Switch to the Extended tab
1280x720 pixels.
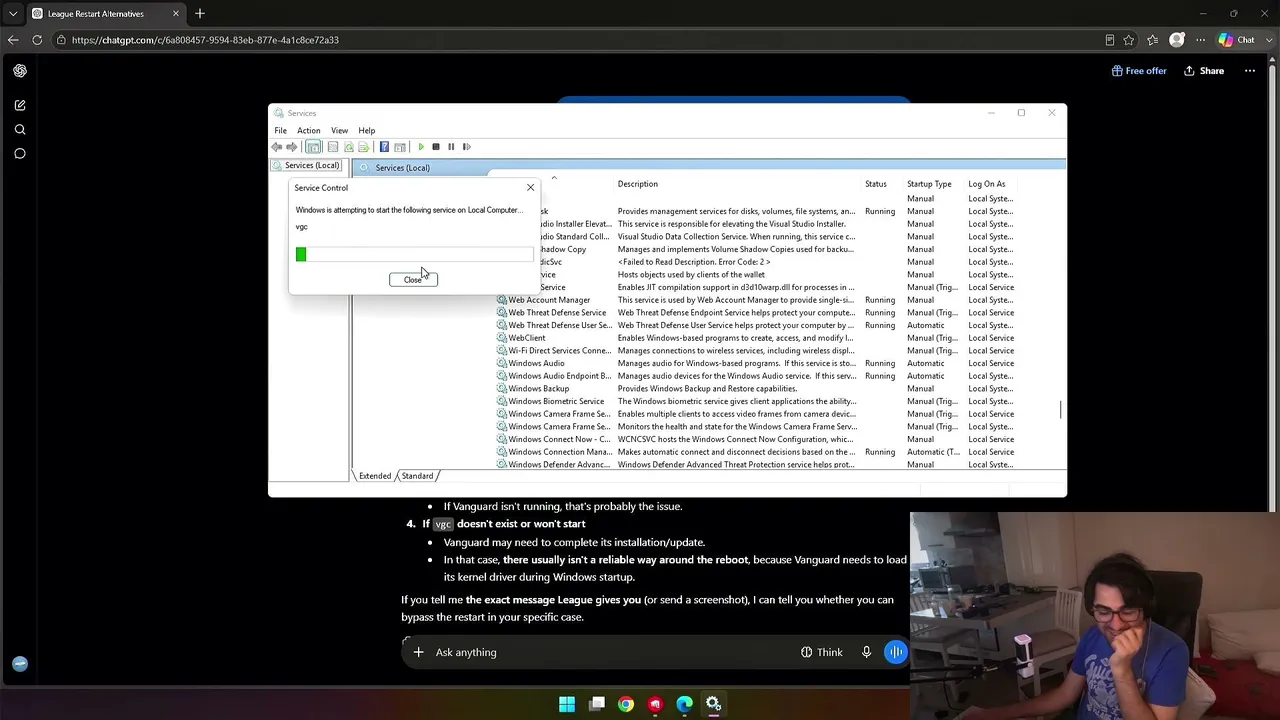pos(375,476)
